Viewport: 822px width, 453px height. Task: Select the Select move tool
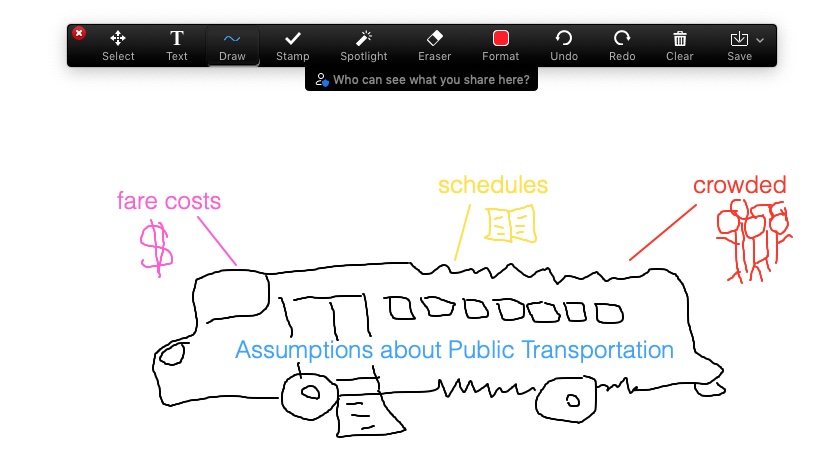[x=118, y=45]
